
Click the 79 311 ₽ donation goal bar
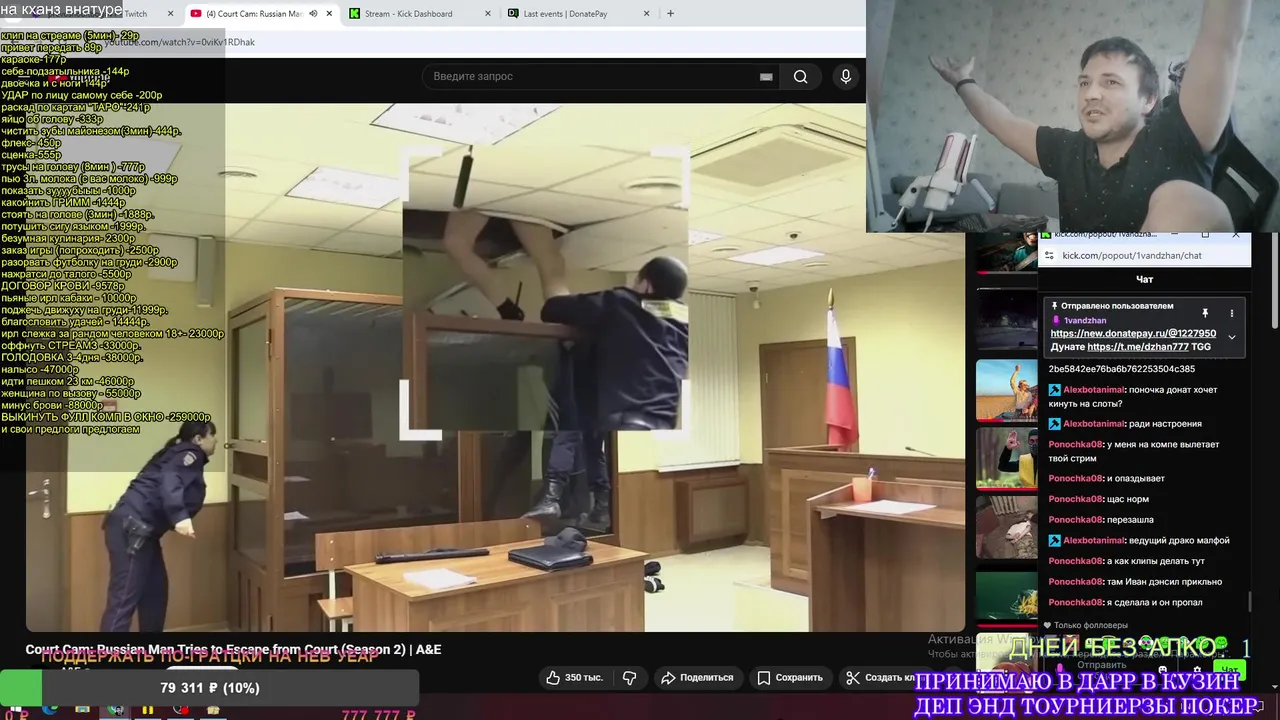tap(209, 688)
